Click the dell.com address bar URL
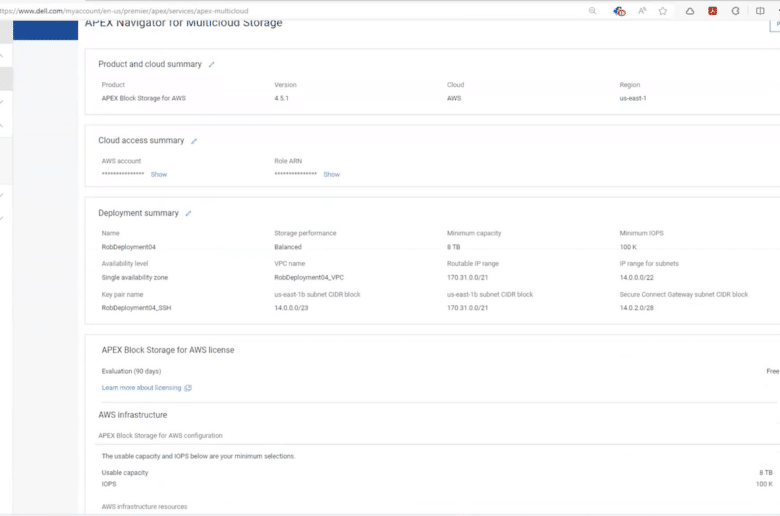Viewport: 780px width, 516px height. [x=124, y=11]
